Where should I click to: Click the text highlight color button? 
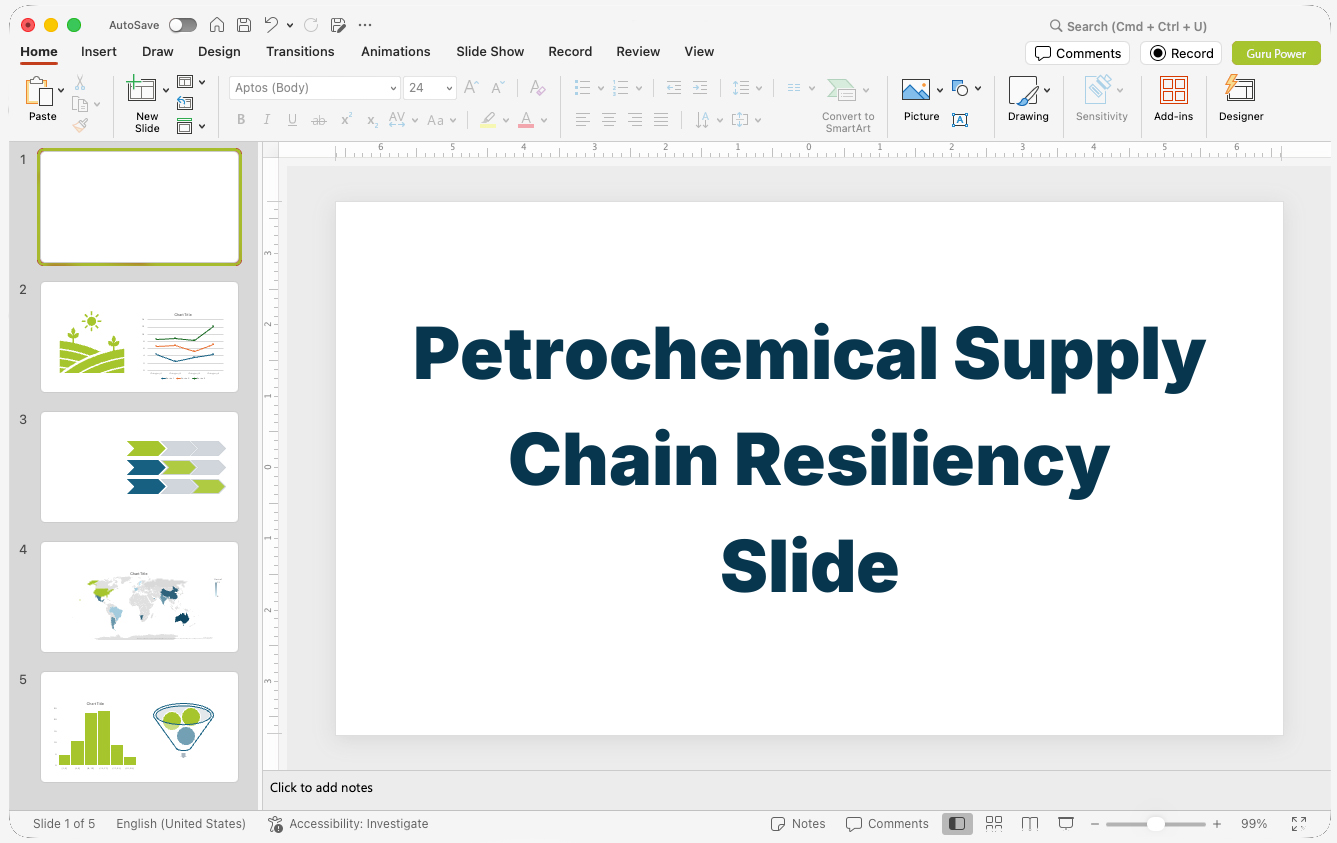[487, 120]
